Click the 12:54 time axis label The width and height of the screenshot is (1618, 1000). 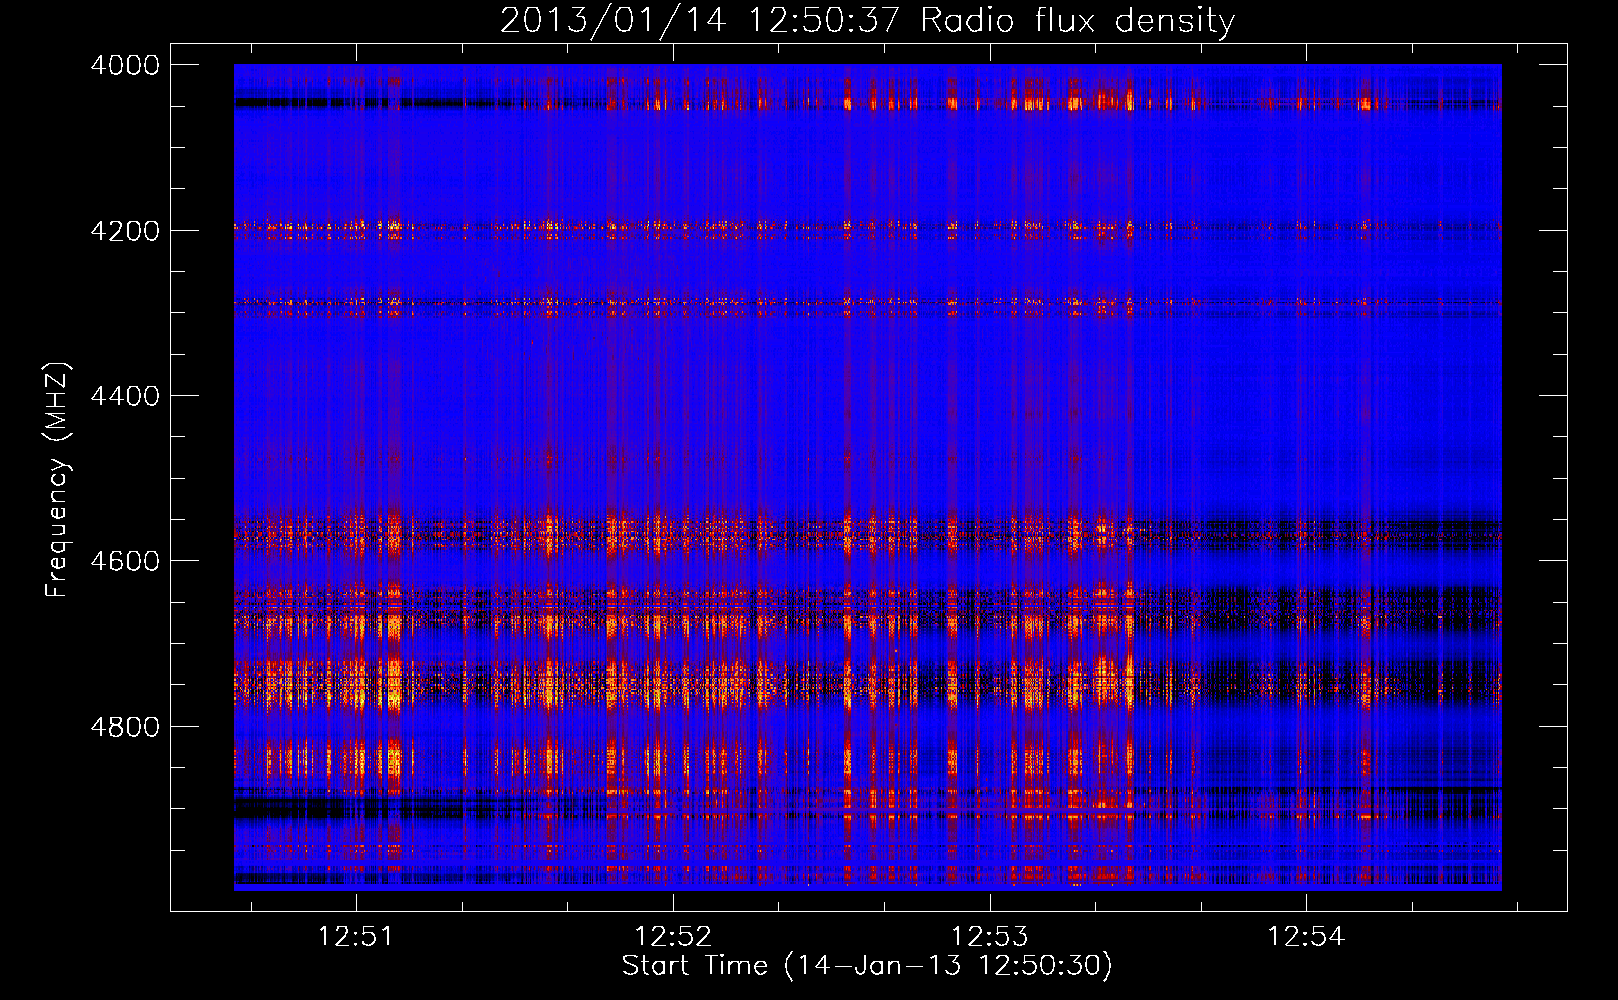point(1306,937)
